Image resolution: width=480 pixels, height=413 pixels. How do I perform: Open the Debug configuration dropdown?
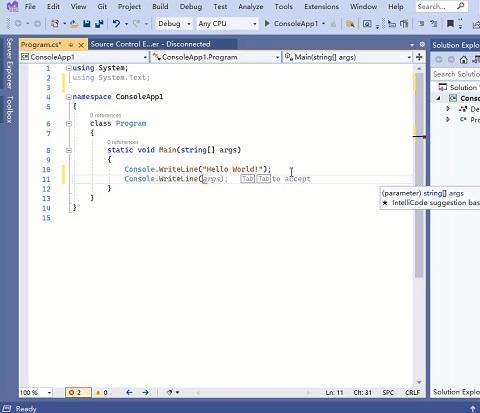[x=174, y=24]
